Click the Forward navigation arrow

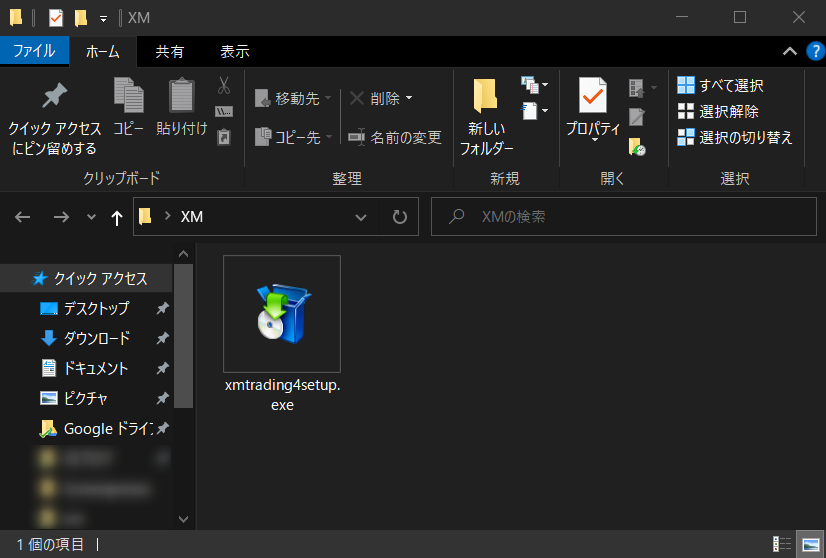[61, 217]
